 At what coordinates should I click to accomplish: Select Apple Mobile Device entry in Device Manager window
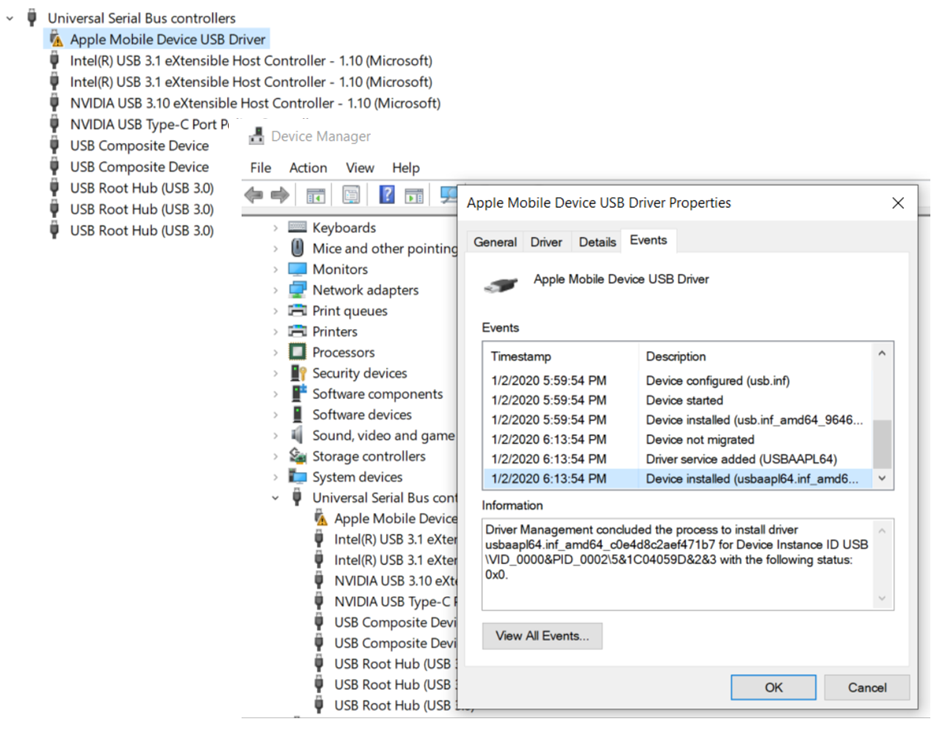tap(396, 519)
